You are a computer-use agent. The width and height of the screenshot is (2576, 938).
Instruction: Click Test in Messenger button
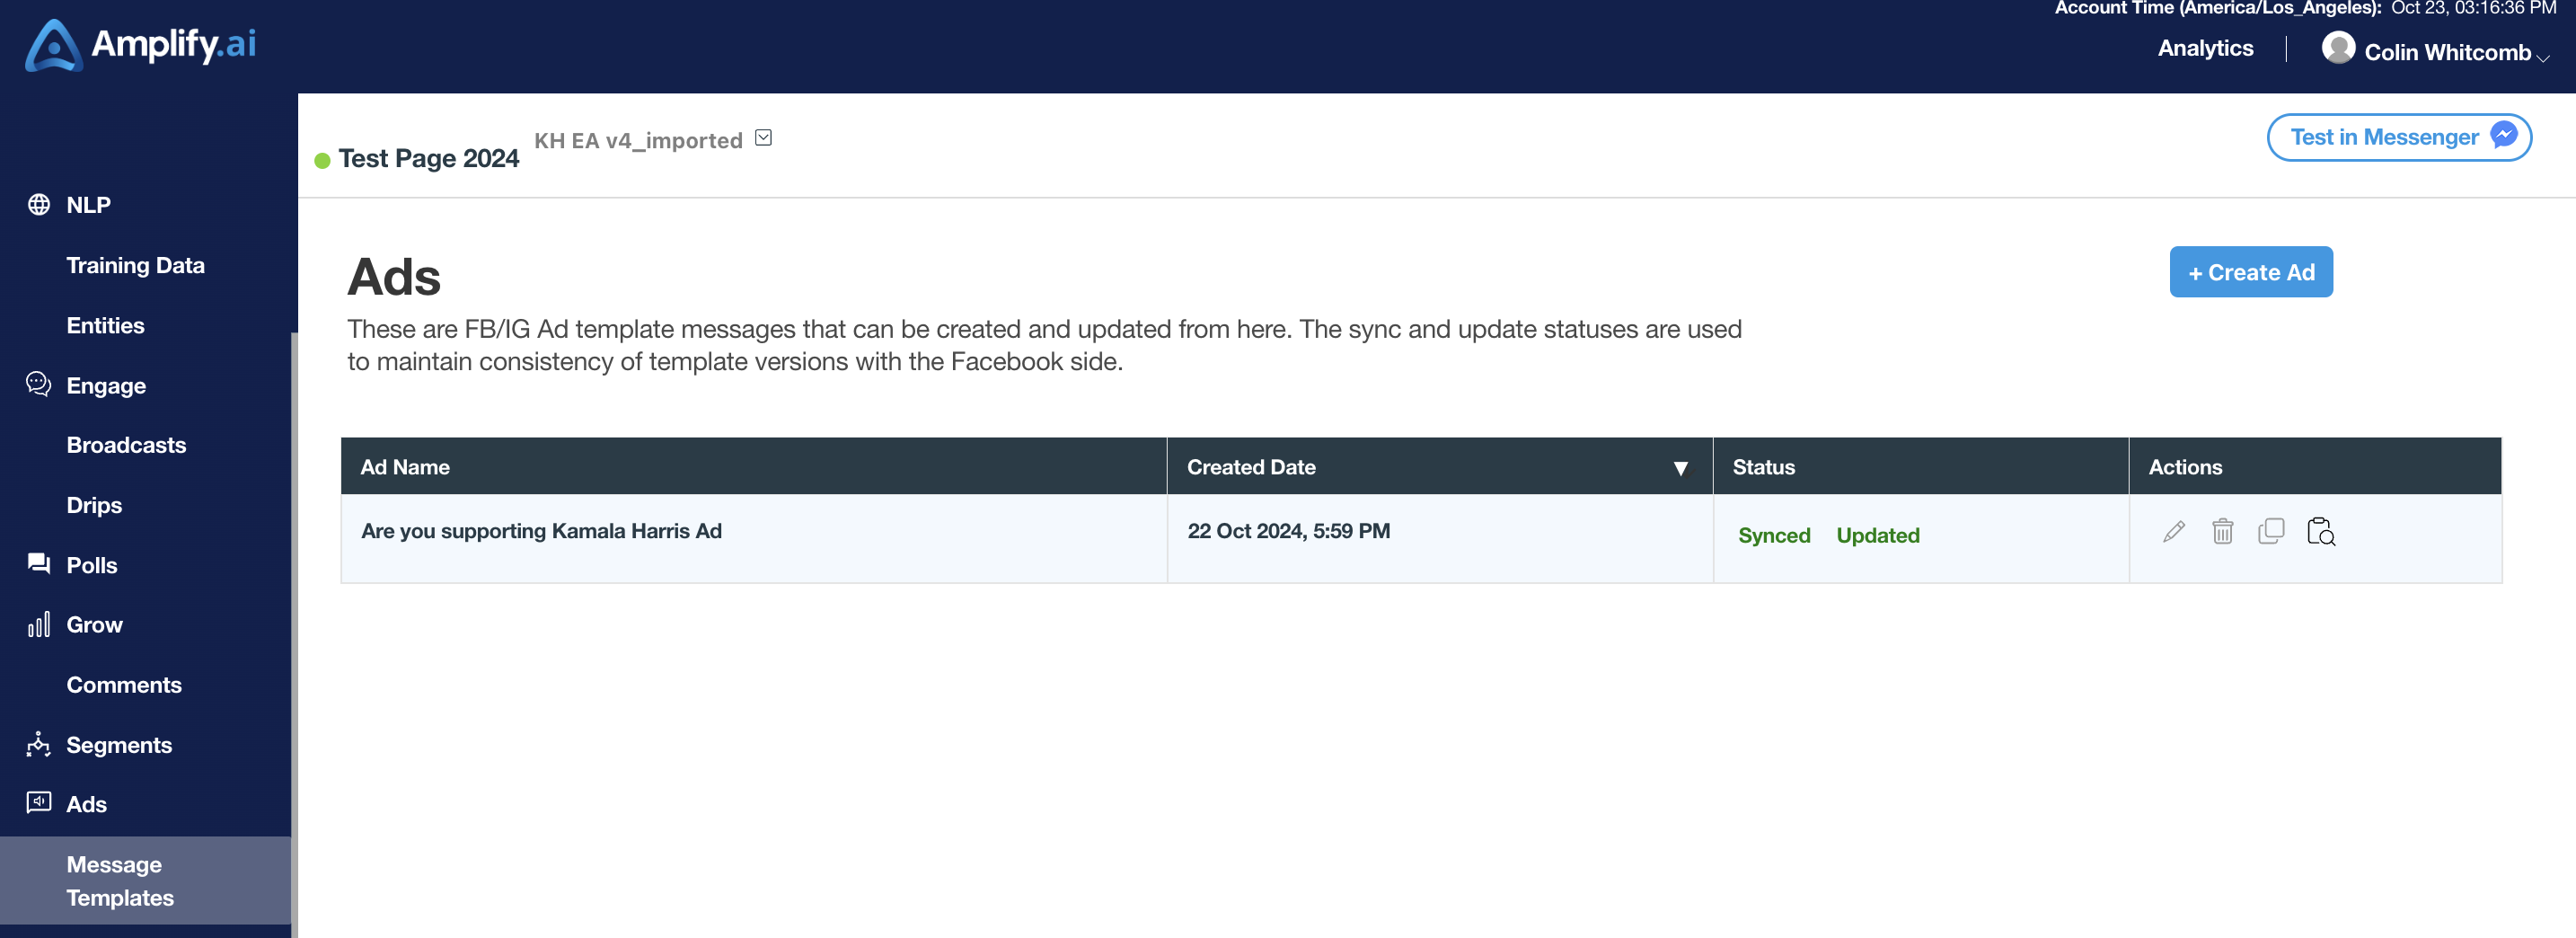point(2399,137)
